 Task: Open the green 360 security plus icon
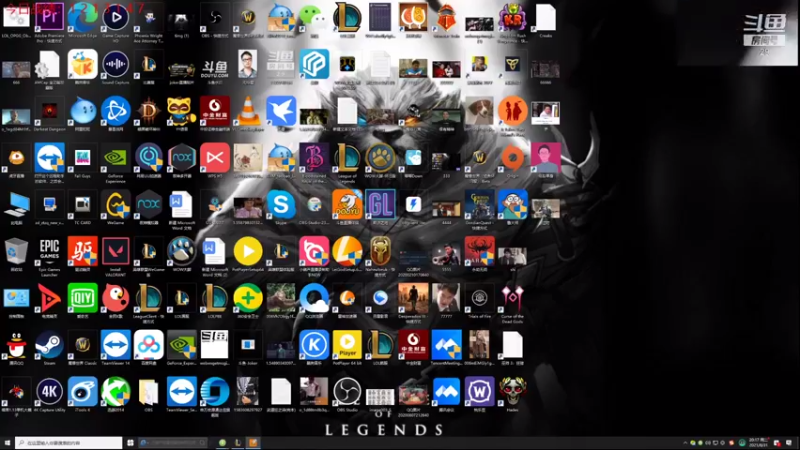[248, 298]
